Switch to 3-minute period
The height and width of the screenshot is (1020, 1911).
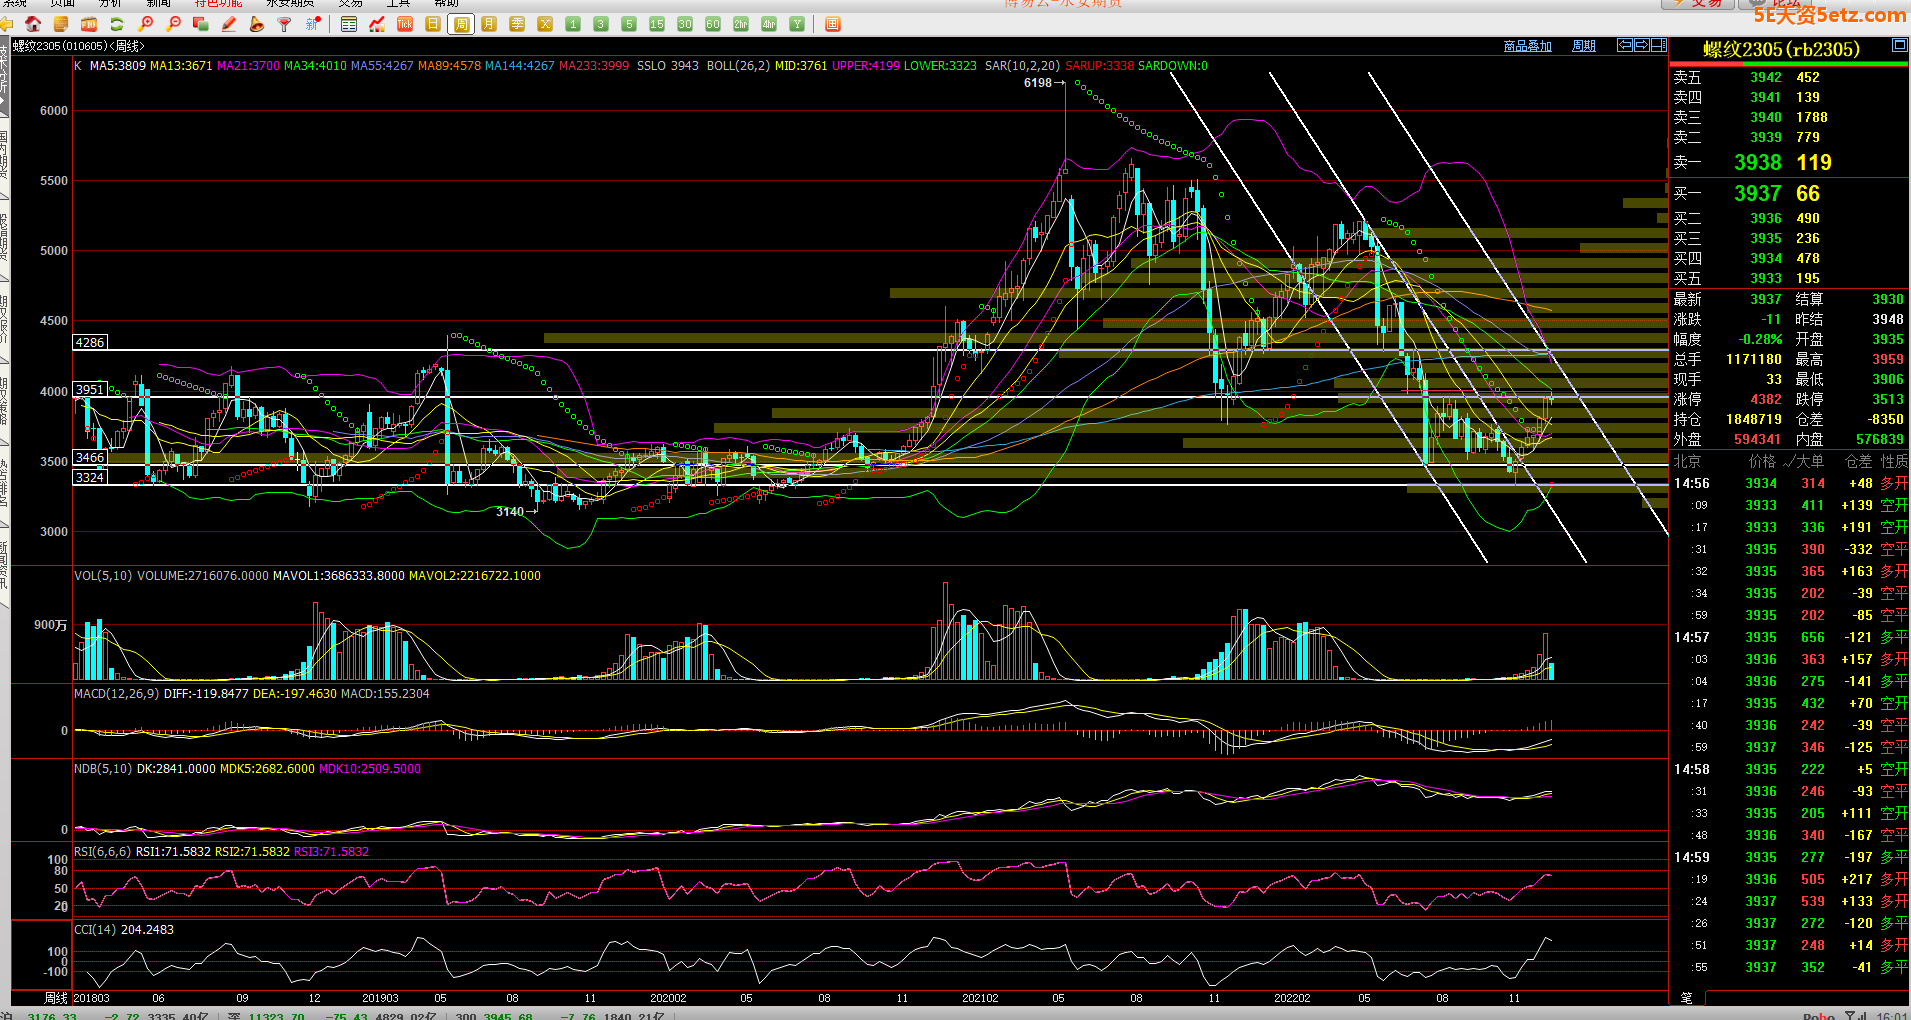pos(601,24)
